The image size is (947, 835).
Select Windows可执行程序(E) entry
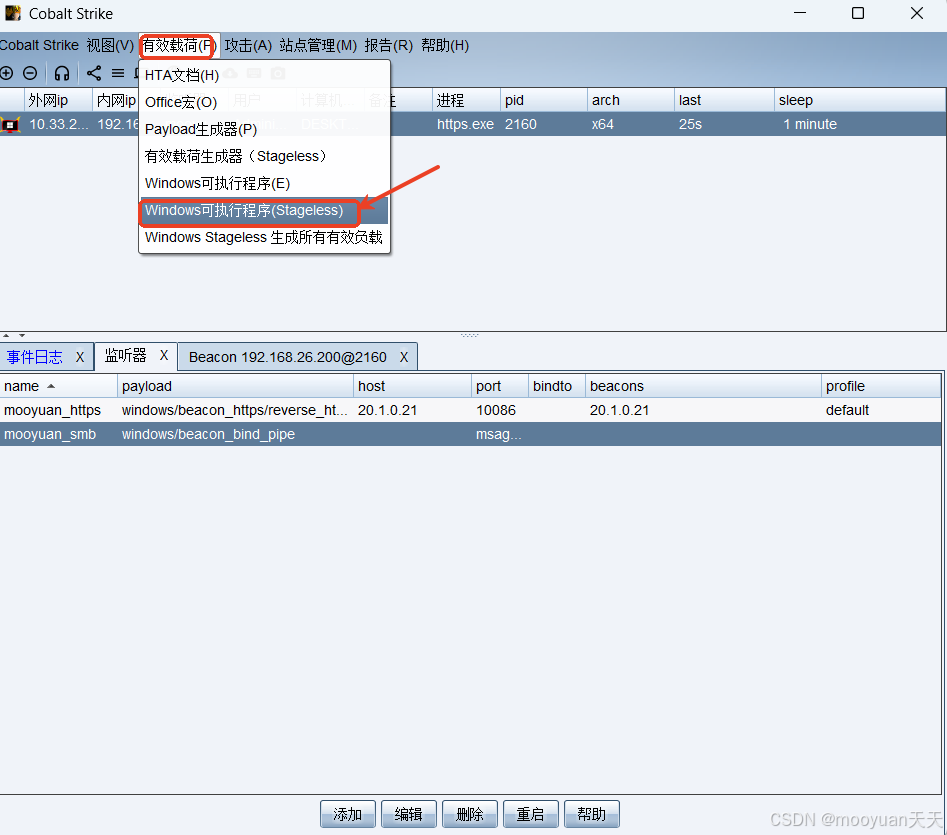point(265,184)
